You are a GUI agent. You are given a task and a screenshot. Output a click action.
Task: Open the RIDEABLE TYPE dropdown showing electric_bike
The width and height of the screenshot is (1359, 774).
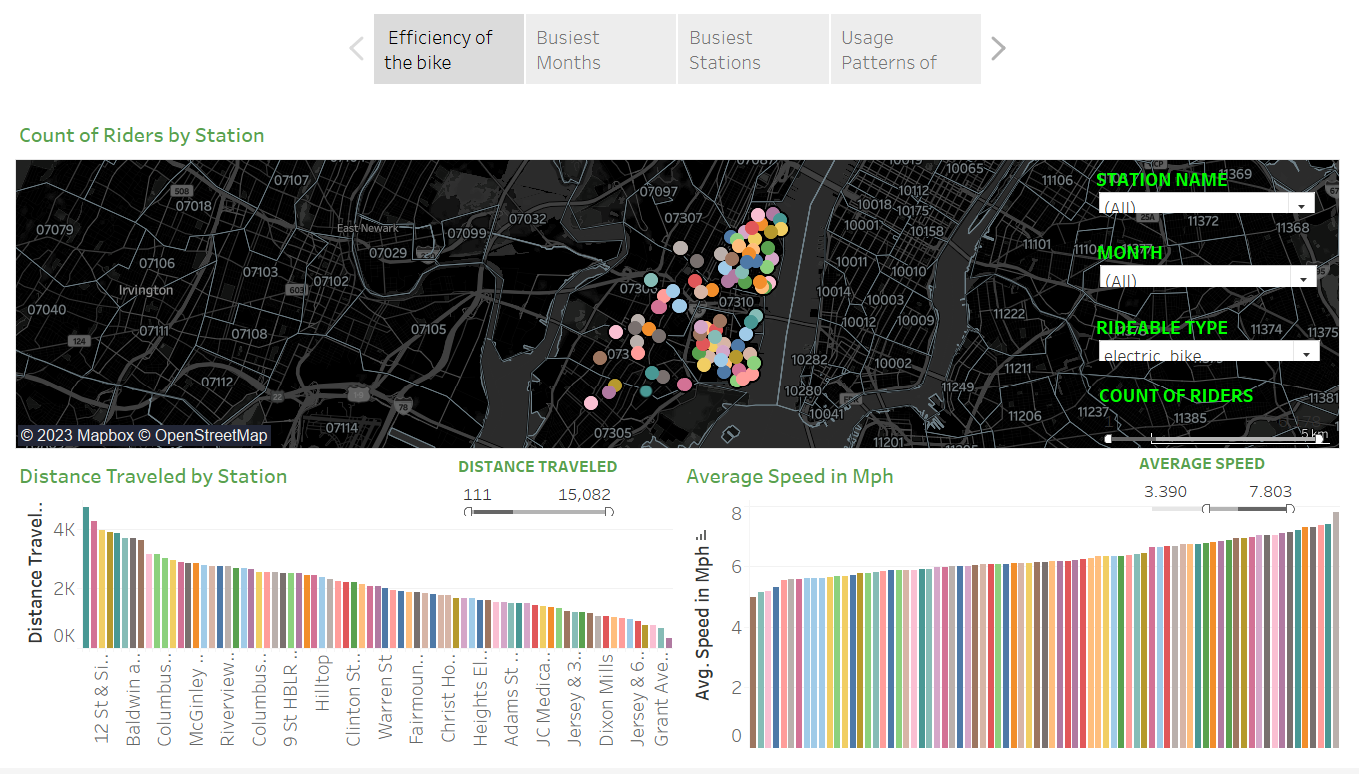pyautogui.click(x=1306, y=351)
